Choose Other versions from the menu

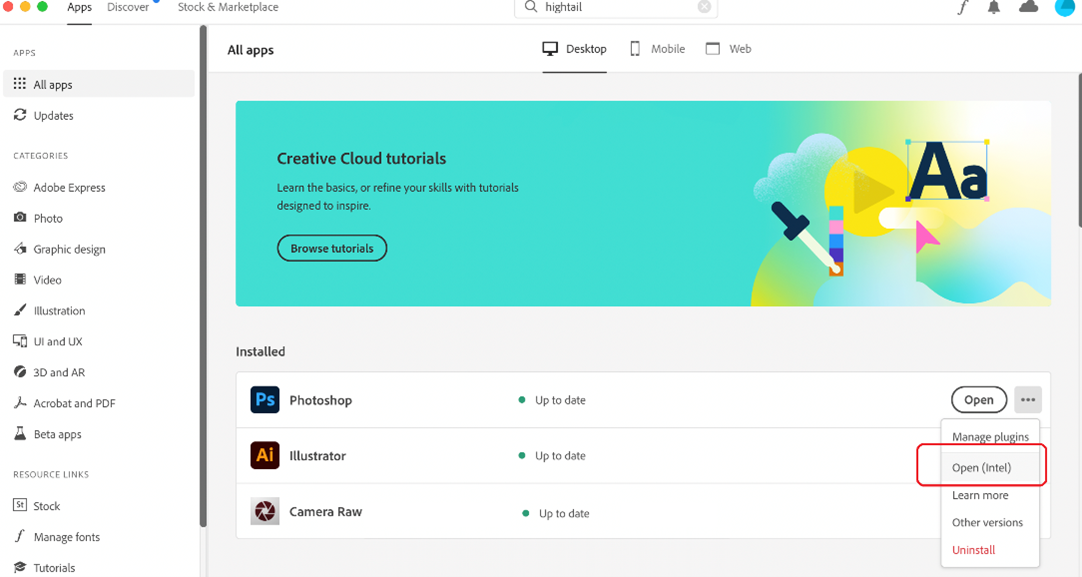(x=990, y=522)
